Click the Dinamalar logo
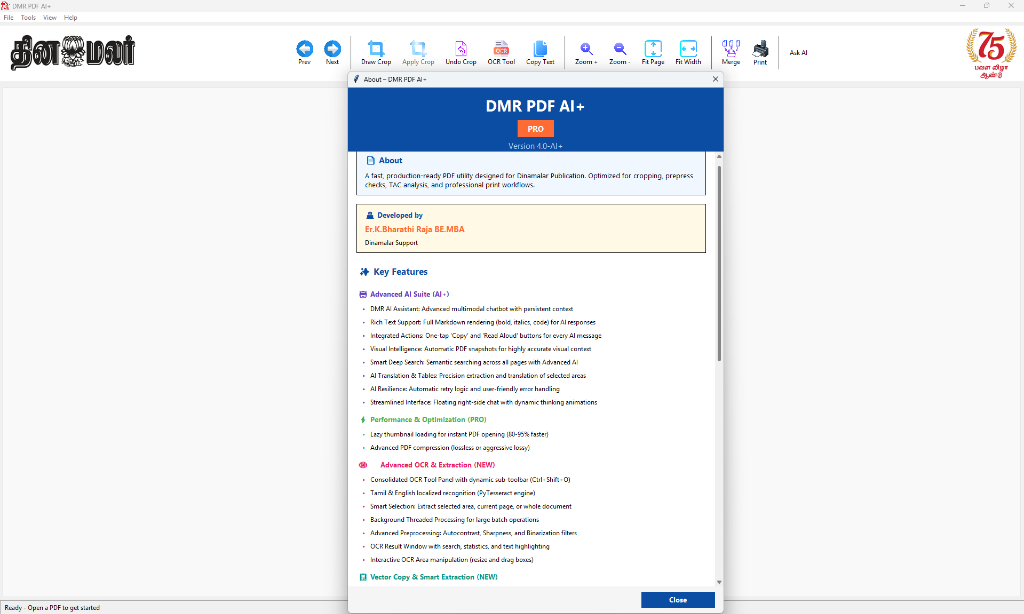 click(x=72, y=52)
